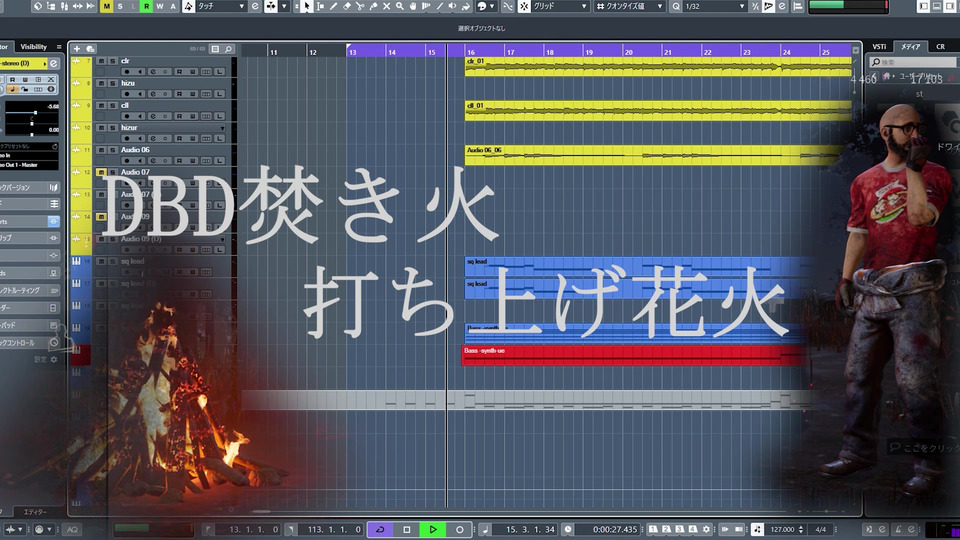Open the track list search magnifier
The height and width of the screenshot is (540, 960).
(228, 48)
